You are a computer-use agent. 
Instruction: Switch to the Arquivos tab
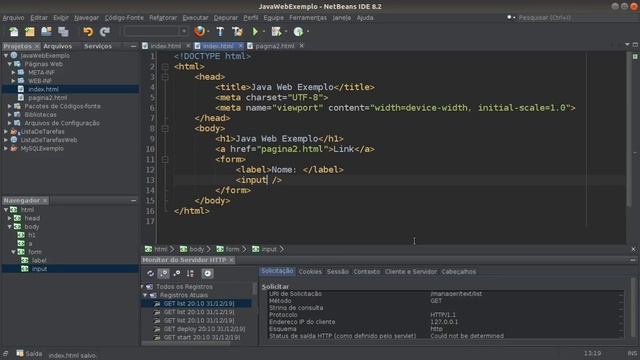(x=58, y=46)
